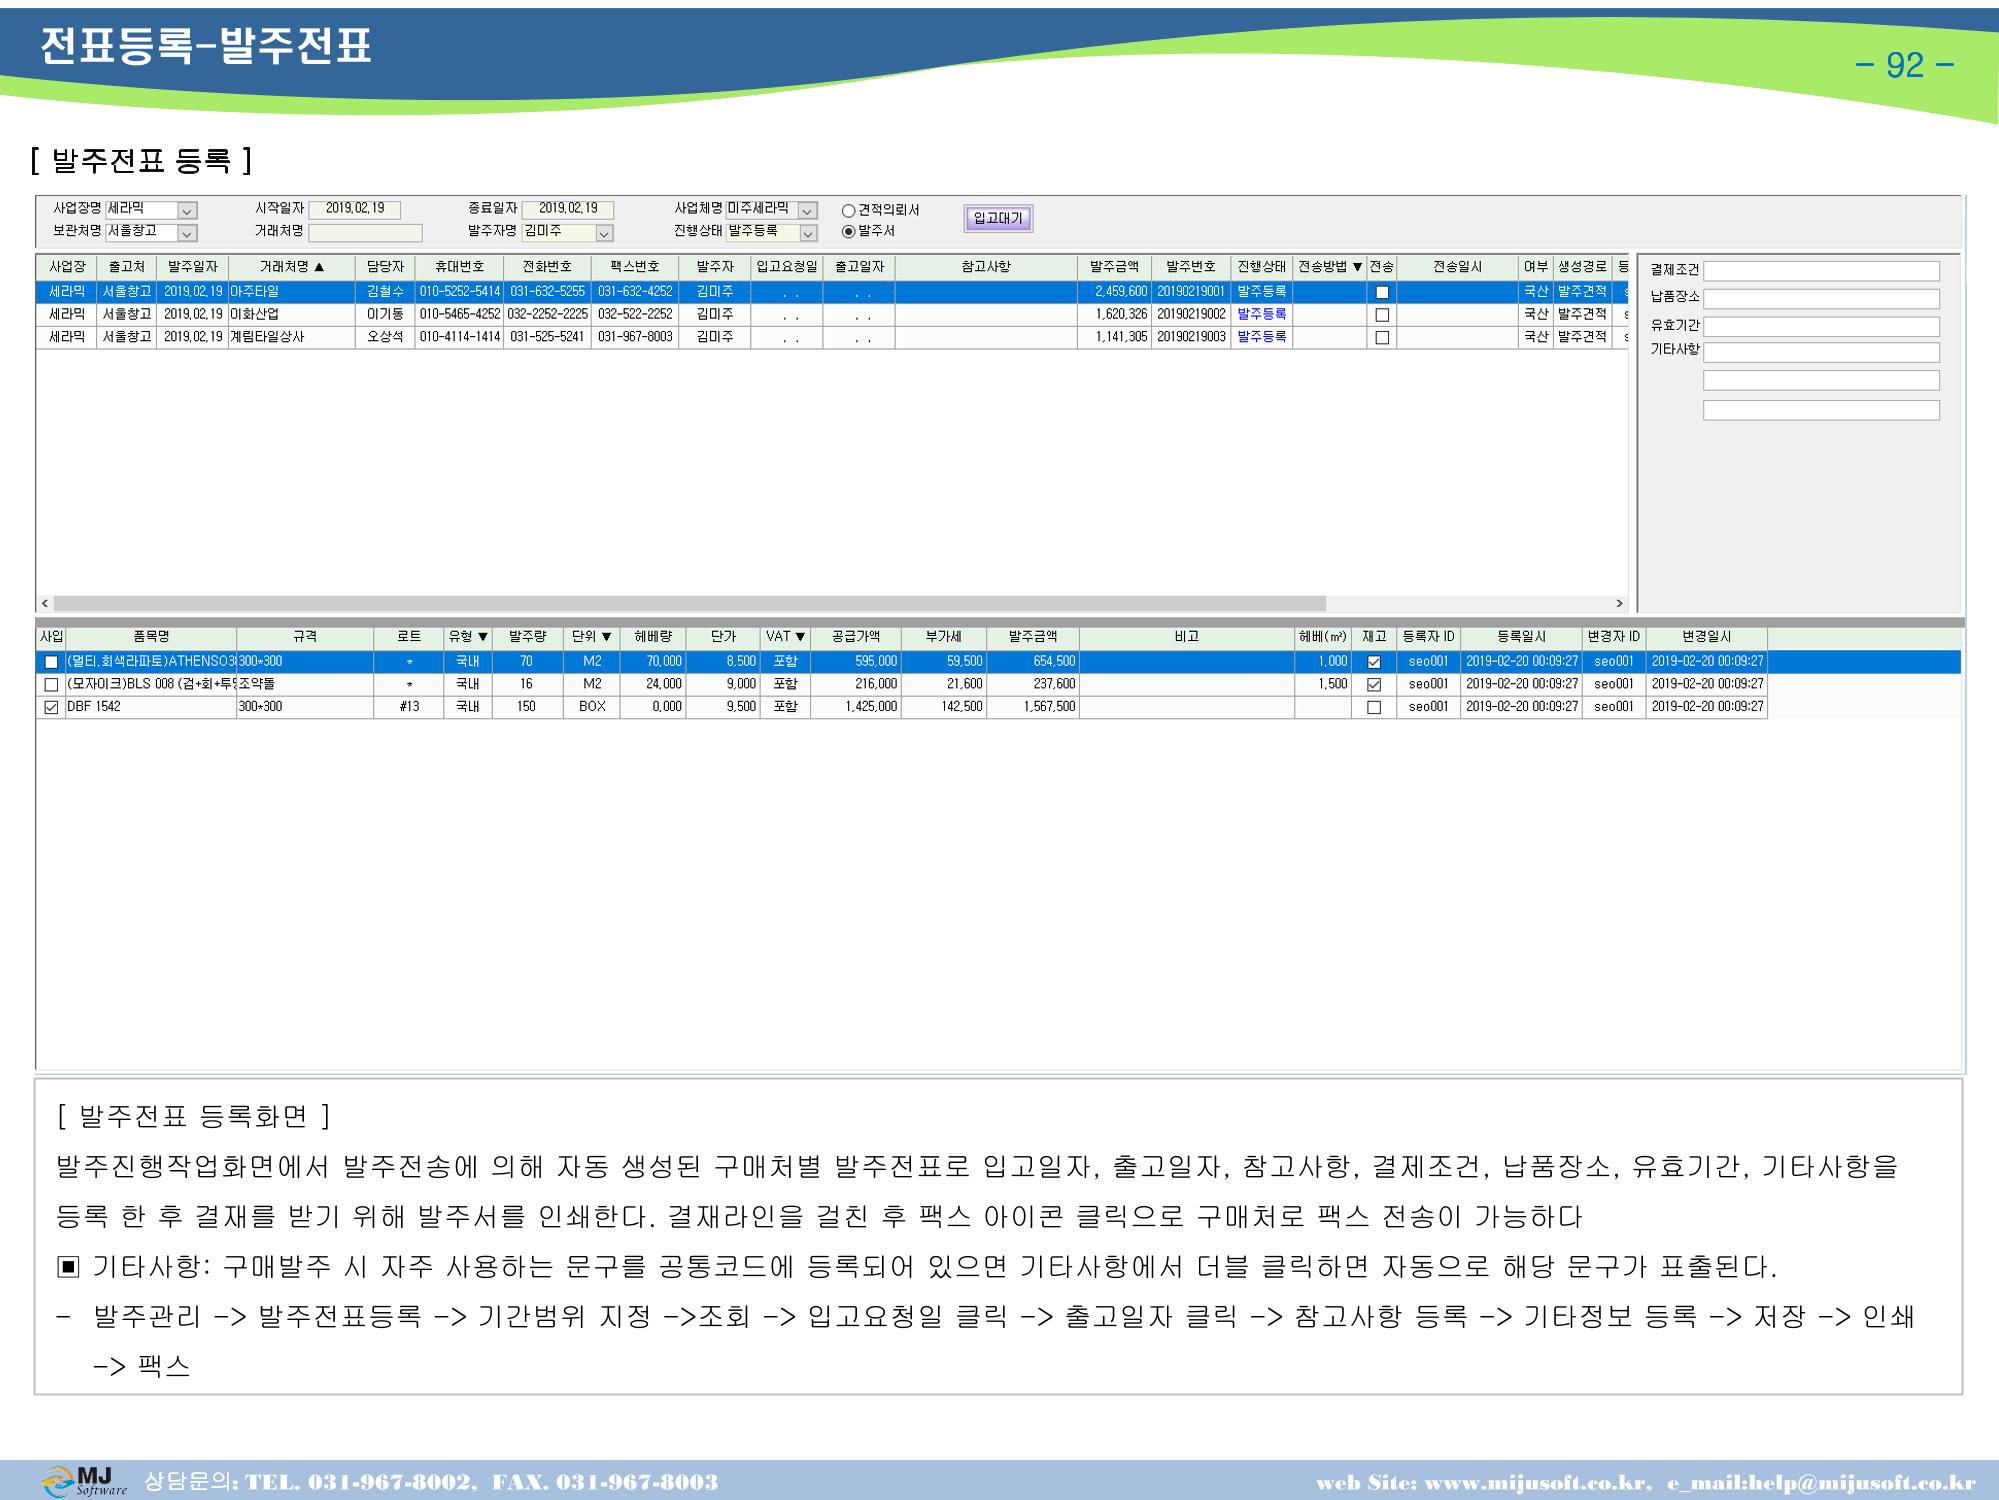Click the 참고사항 cell in 계림타일상사 row

coord(987,337)
